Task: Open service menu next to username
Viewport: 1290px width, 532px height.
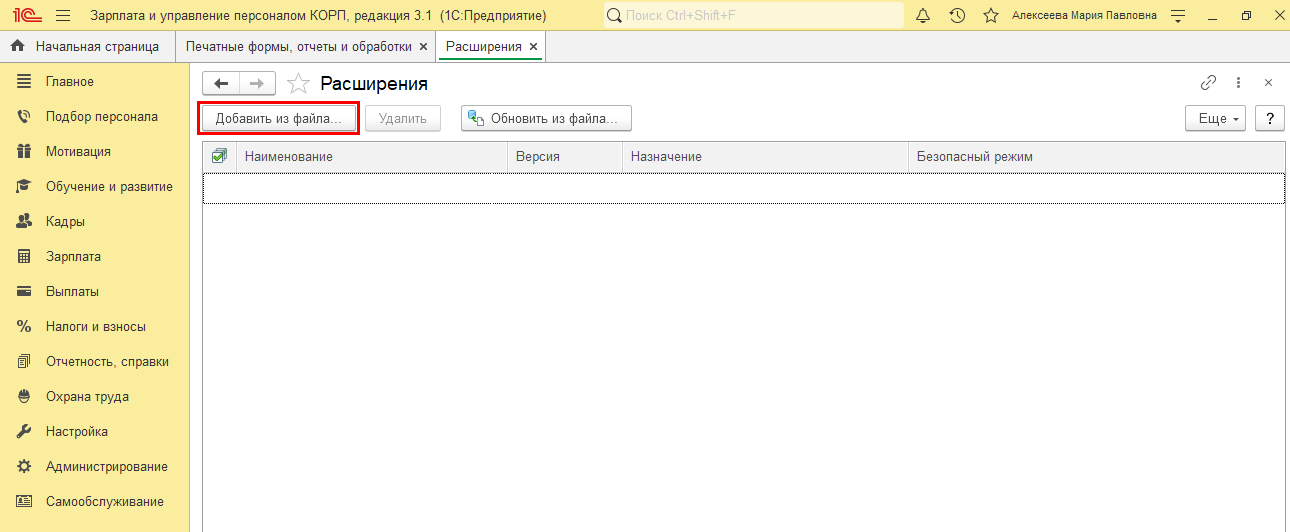Action: (1178, 16)
